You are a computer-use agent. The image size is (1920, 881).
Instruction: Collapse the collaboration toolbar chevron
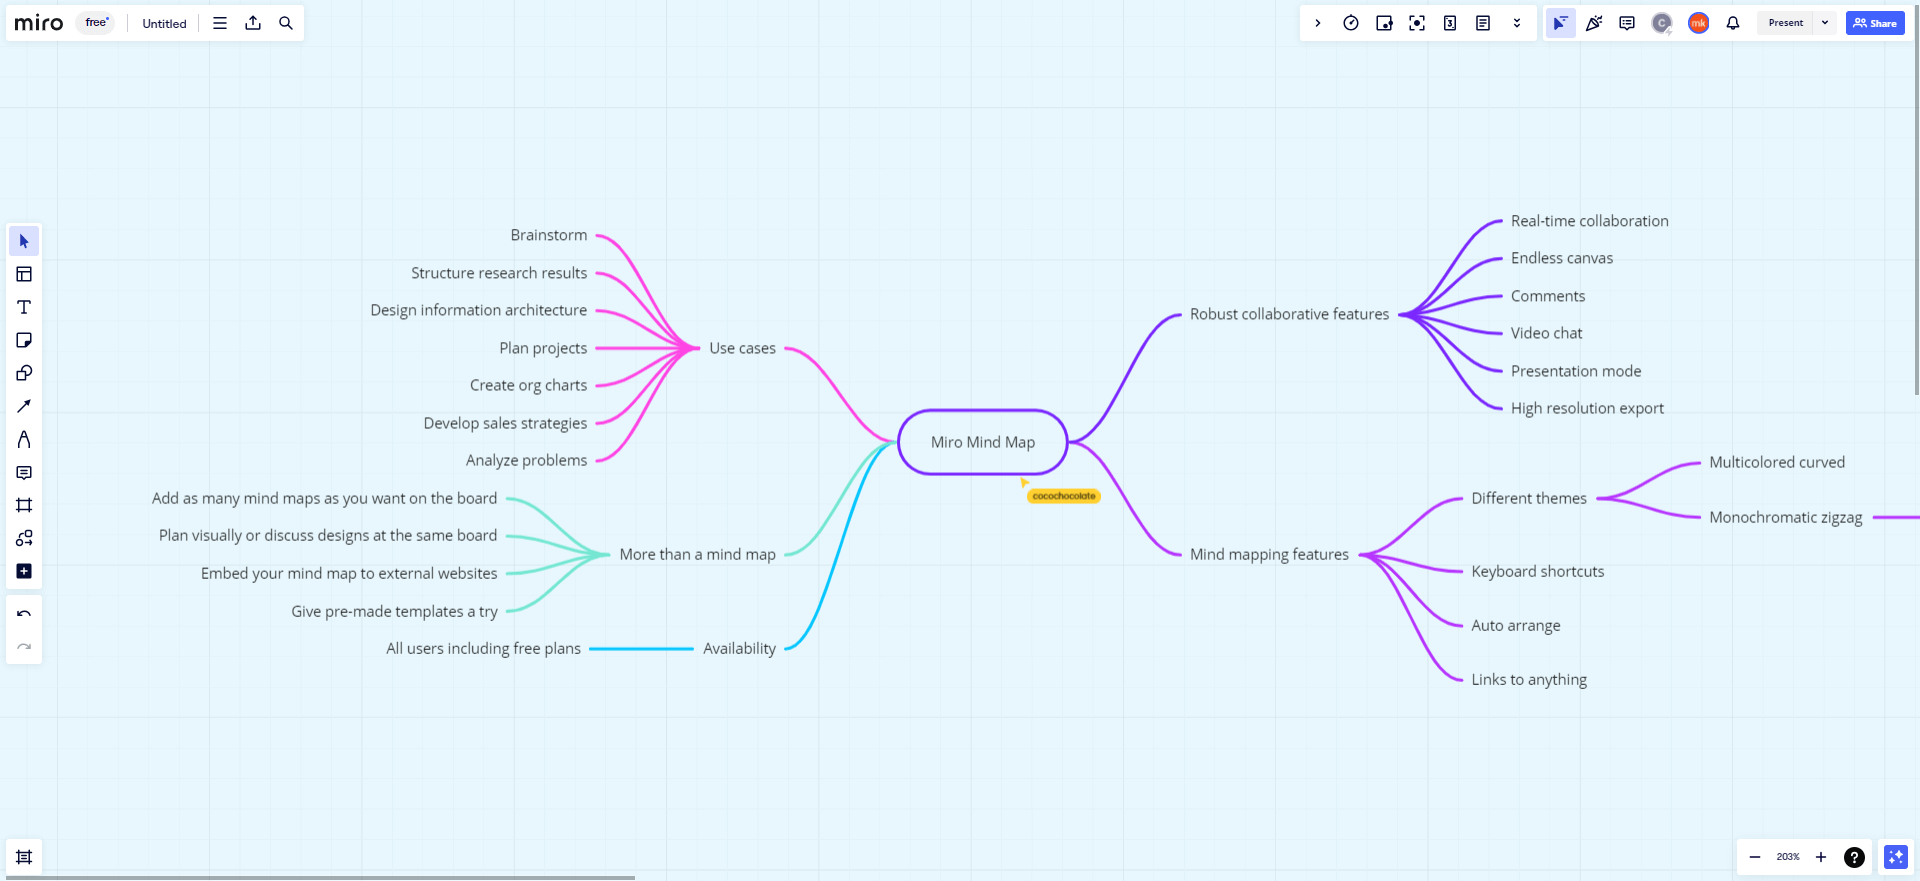(x=1318, y=23)
